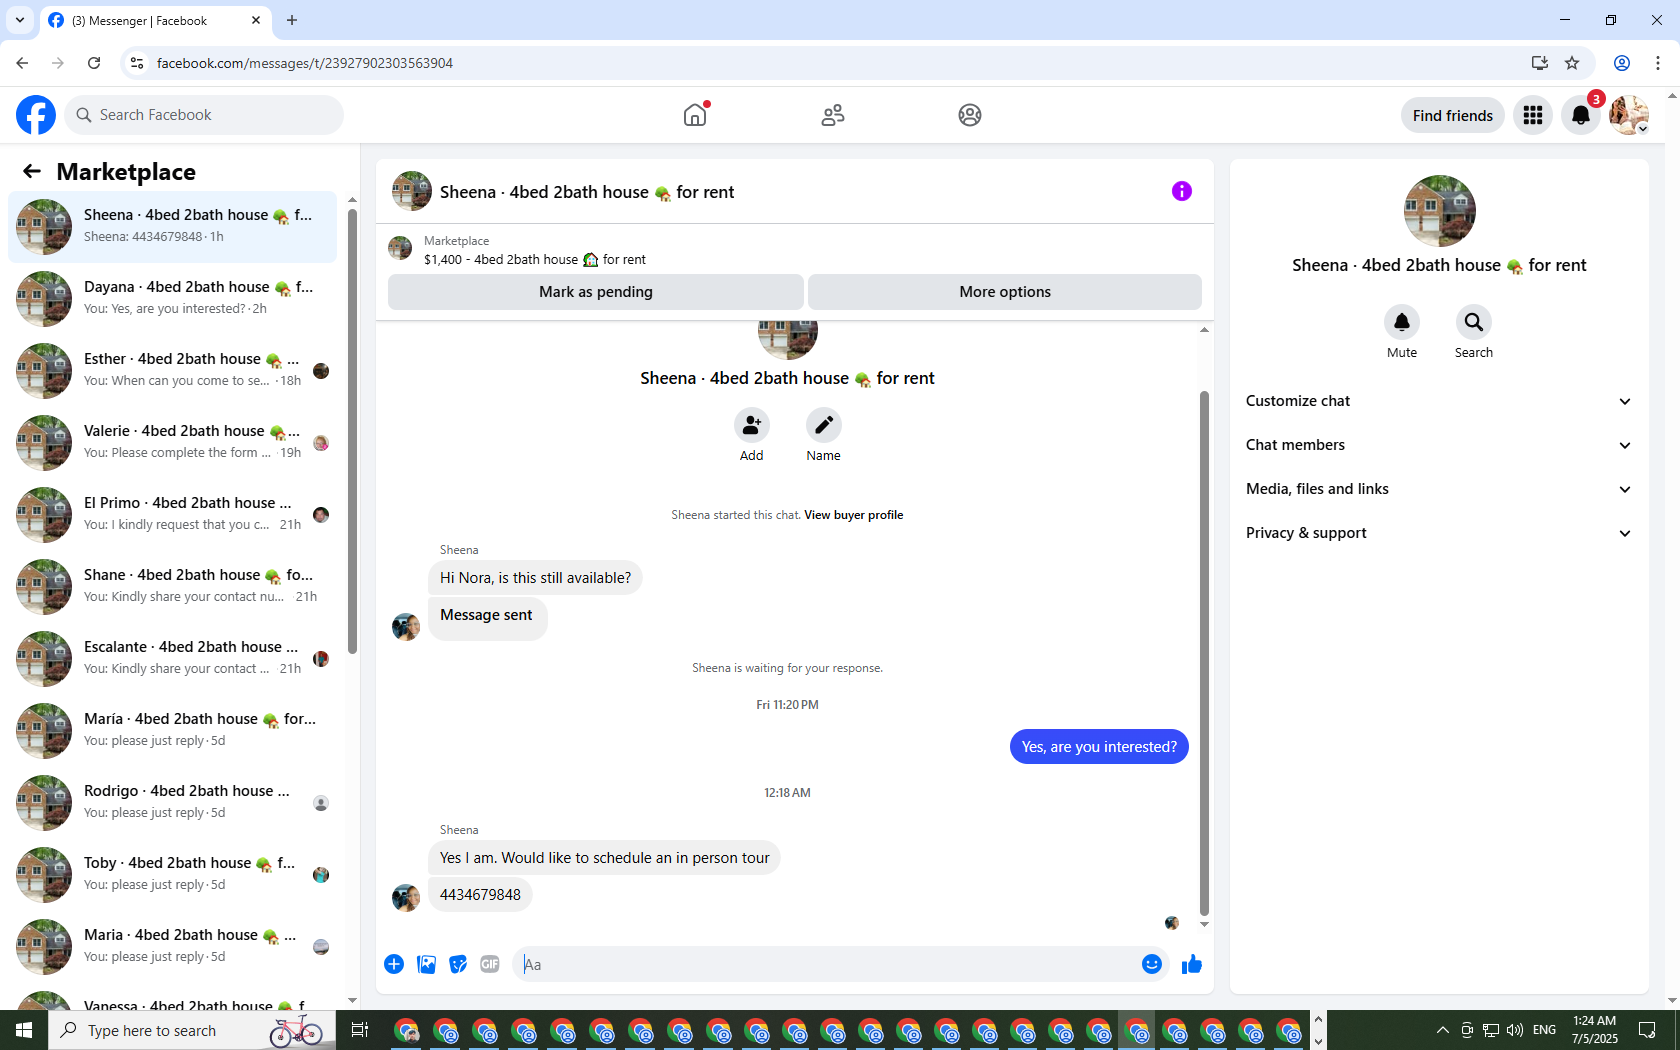
Task: Click the browser address bar
Action: click(x=820, y=63)
